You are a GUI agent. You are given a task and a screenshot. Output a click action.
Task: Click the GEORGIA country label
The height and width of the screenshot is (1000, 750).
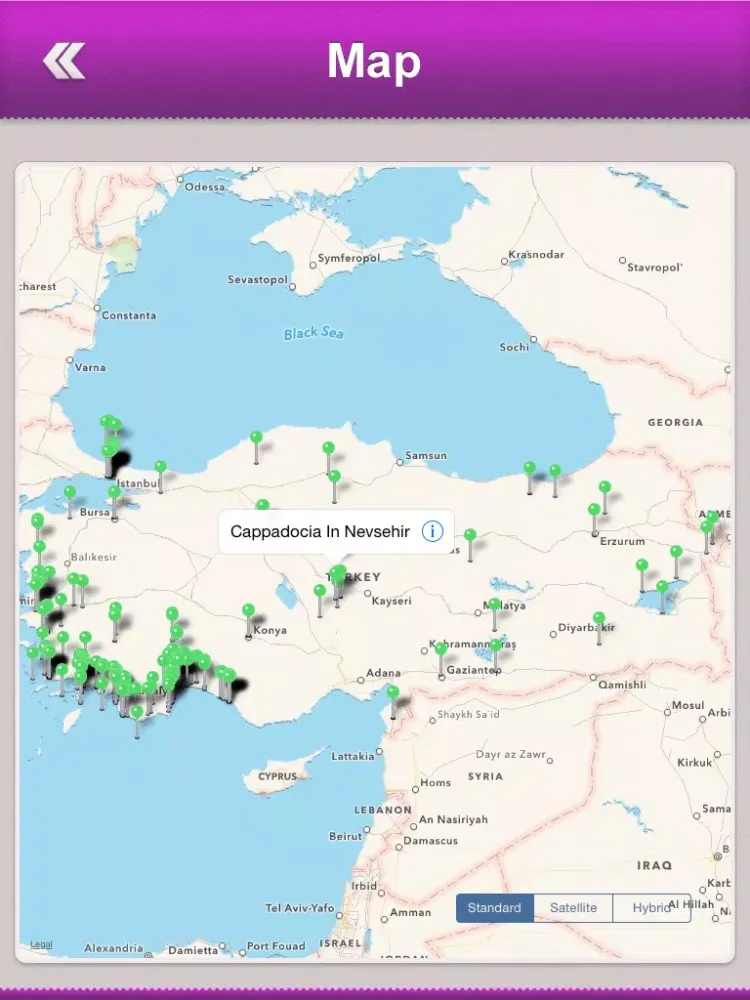675,422
